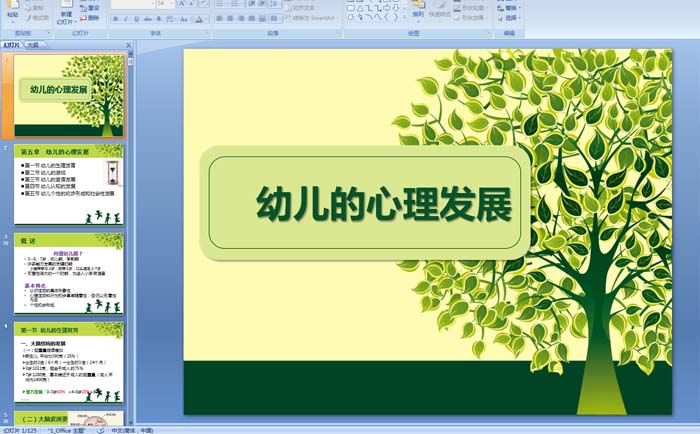Switch to the Slides (幻灯片) pane tab
The width and height of the screenshot is (700, 434).
[x=12, y=45]
